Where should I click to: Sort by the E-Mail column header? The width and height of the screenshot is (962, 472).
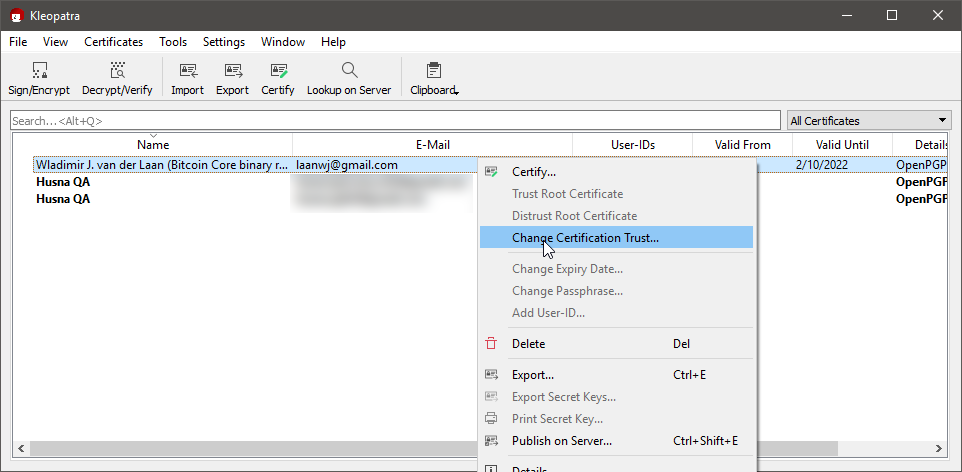tap(433, 145)
